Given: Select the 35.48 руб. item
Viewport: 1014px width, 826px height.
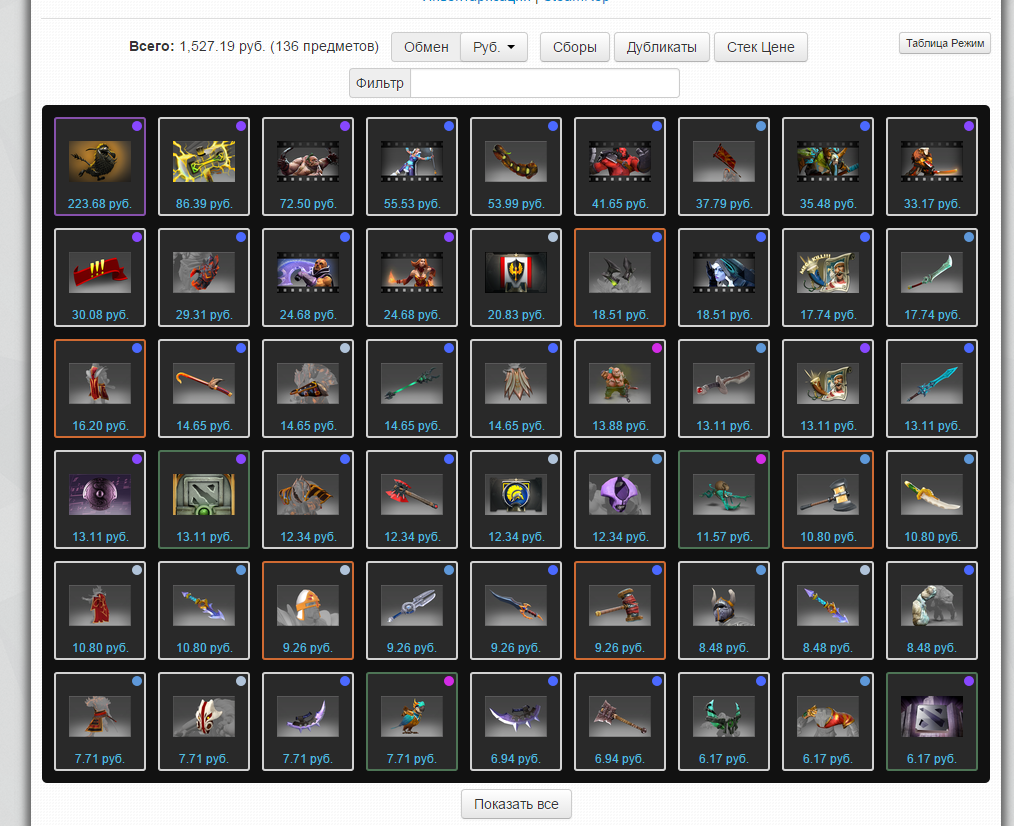Looking at the screenshot, I should tap(828, 166).
